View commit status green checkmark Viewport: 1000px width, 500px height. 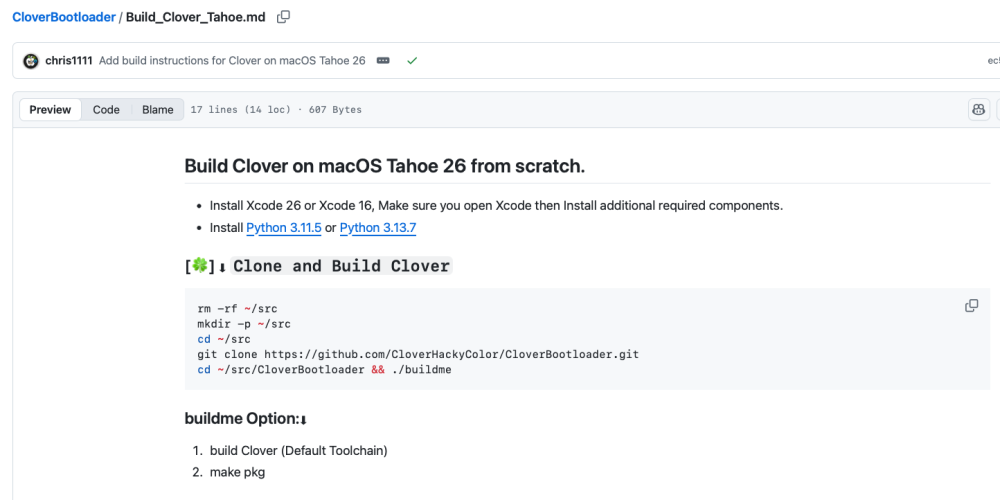412,61
